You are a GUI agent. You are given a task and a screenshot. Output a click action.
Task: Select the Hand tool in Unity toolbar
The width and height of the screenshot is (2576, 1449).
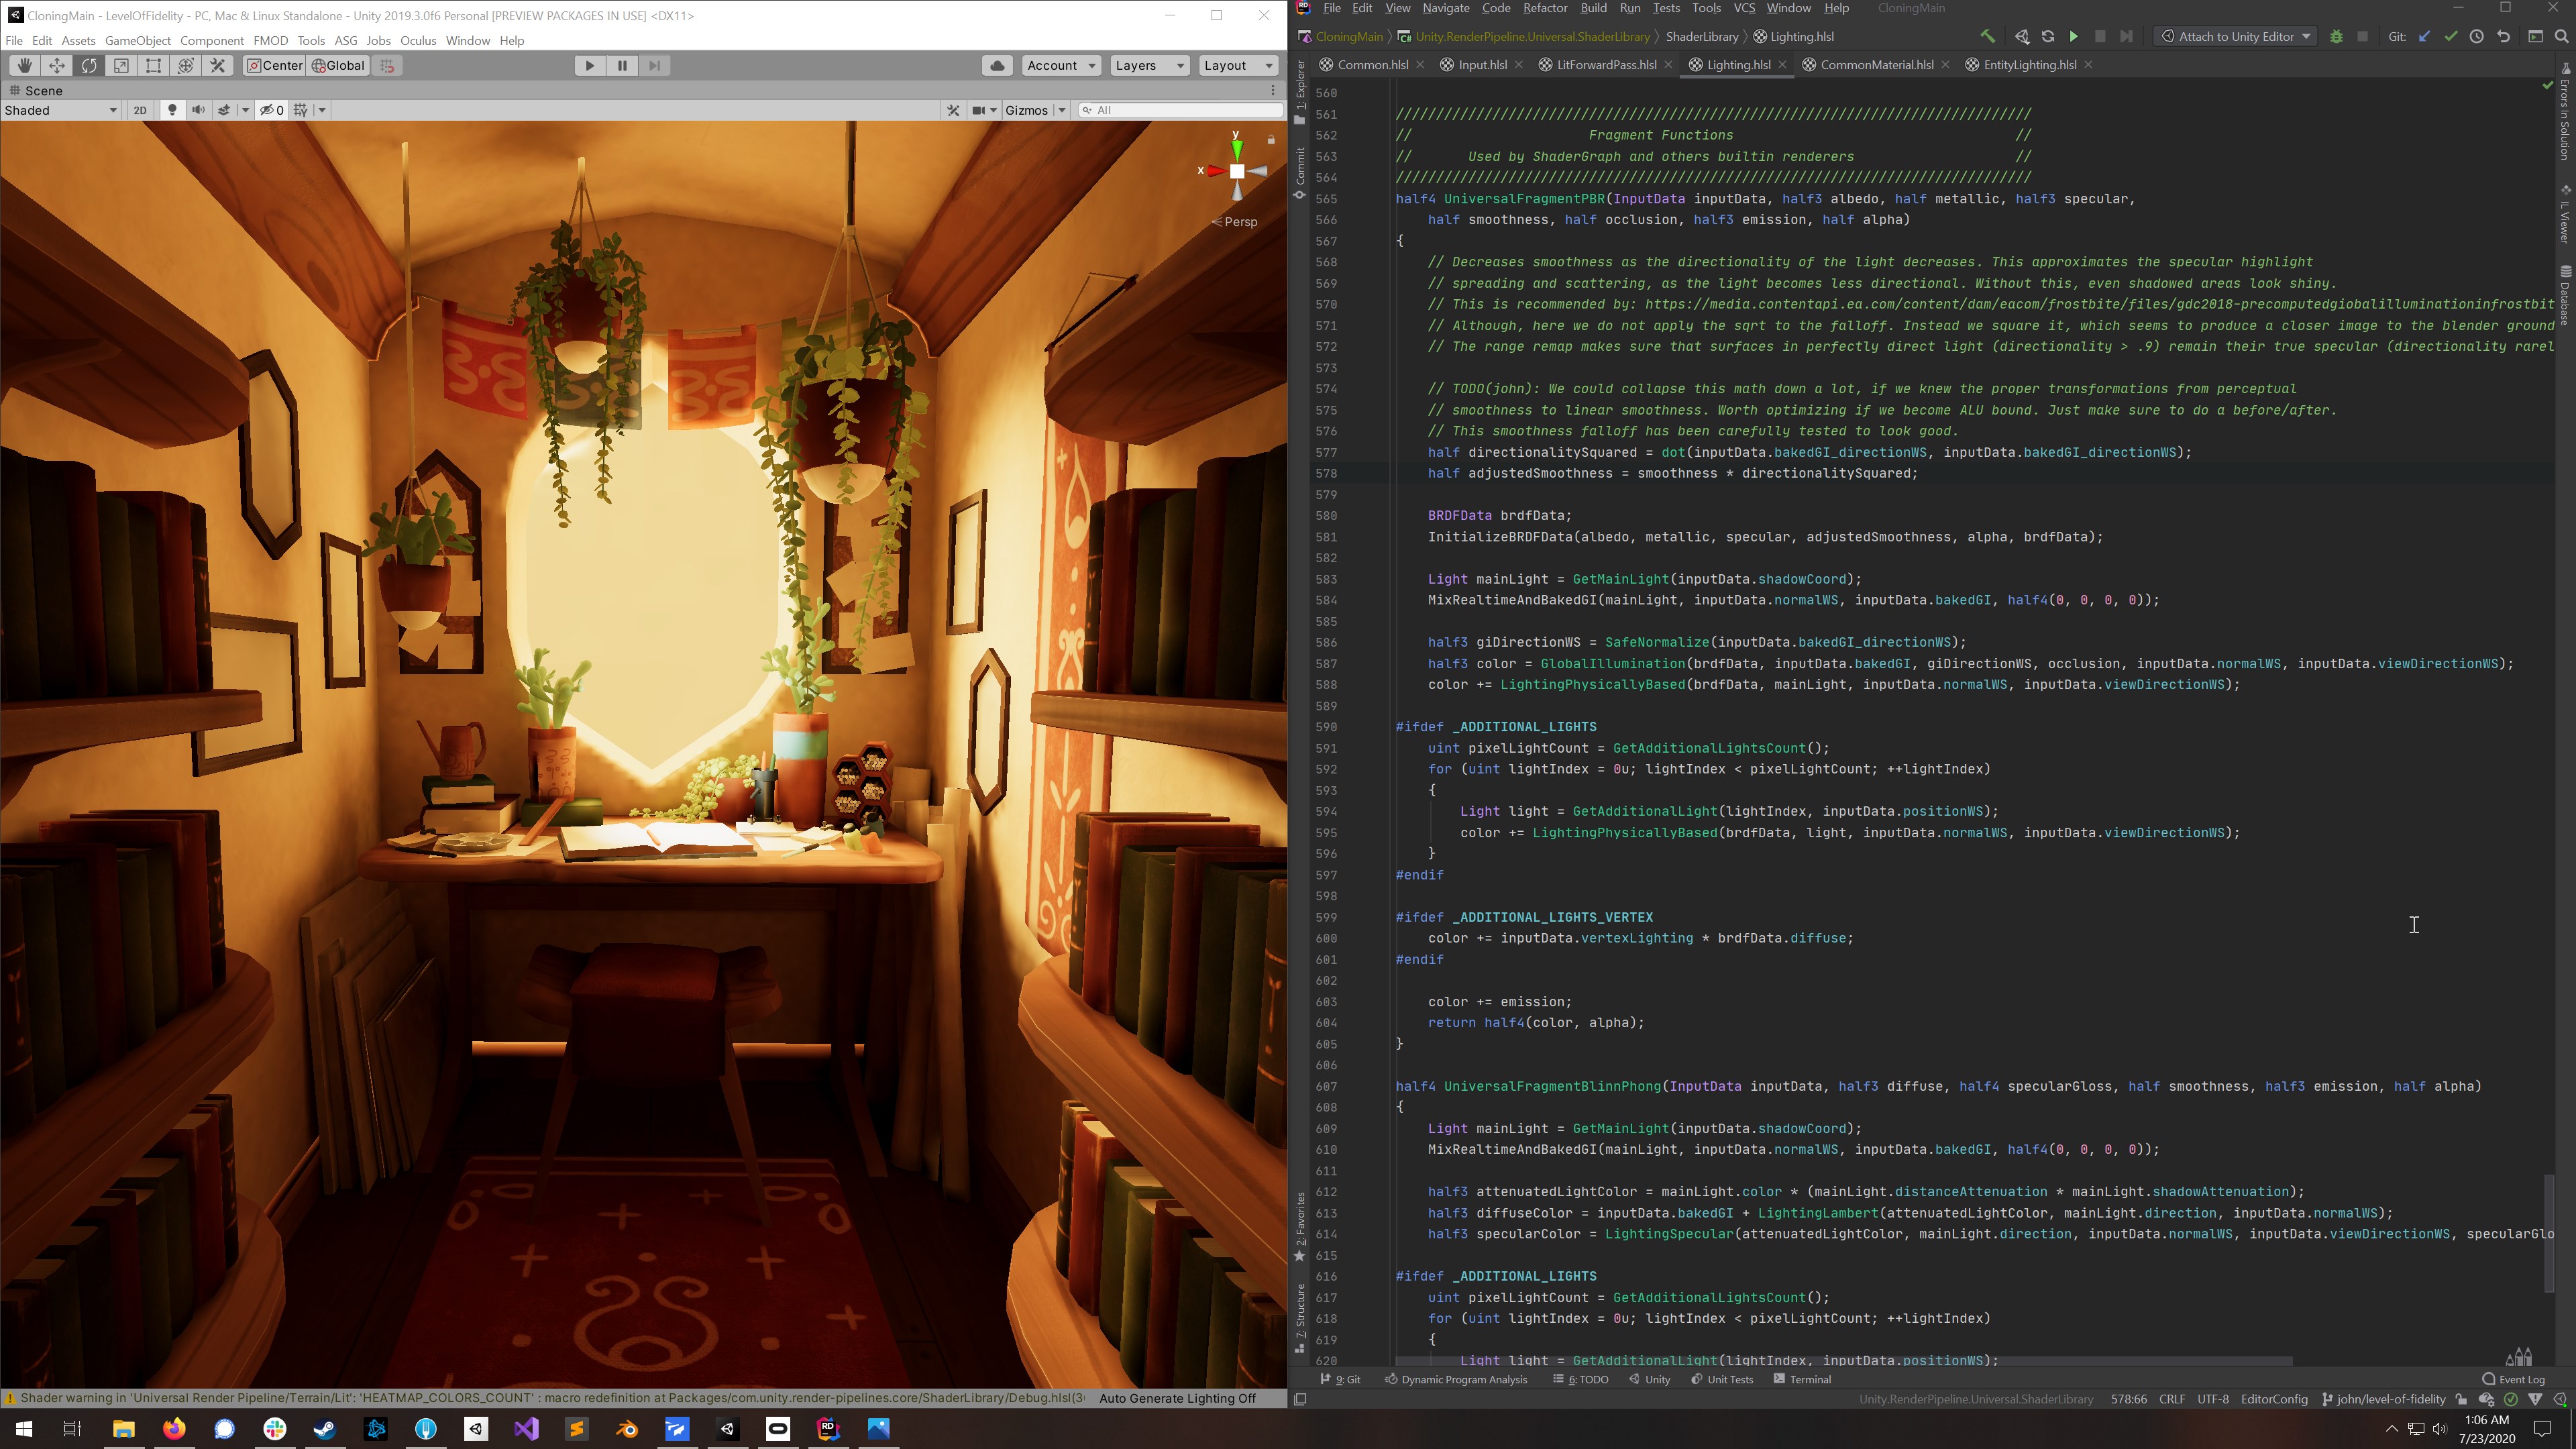tap(25, 65)
